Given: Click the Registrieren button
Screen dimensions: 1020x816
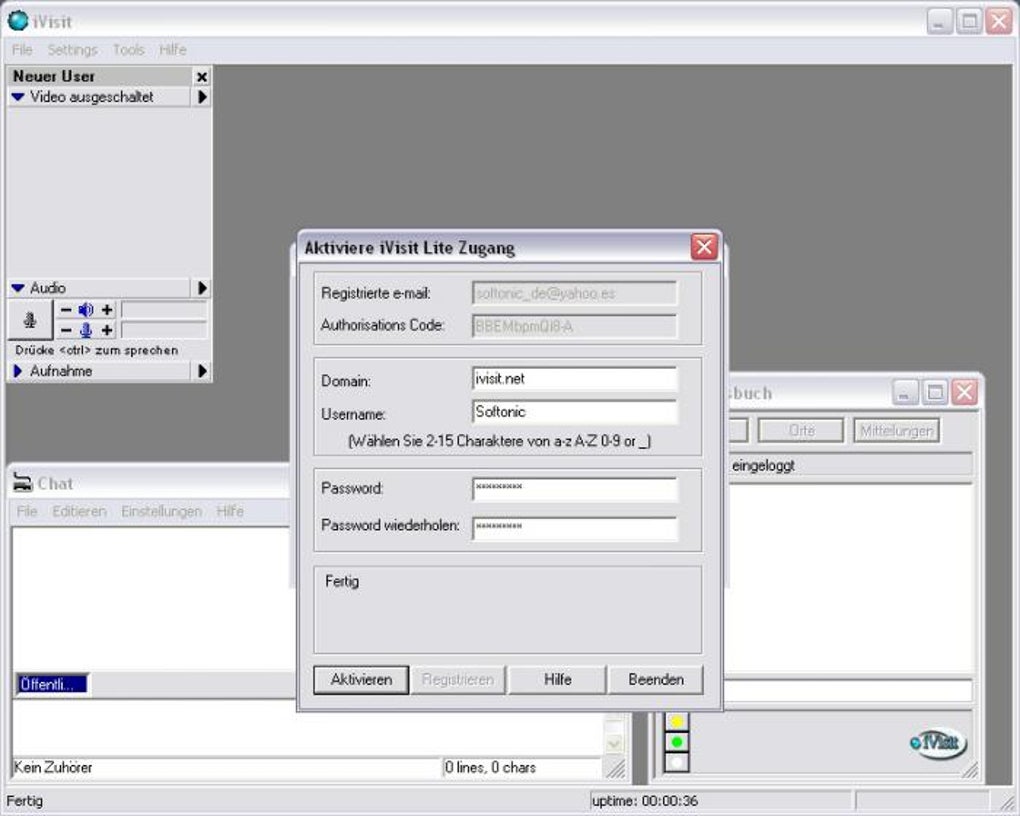Looking at the screenshot, I should point(458,680).
